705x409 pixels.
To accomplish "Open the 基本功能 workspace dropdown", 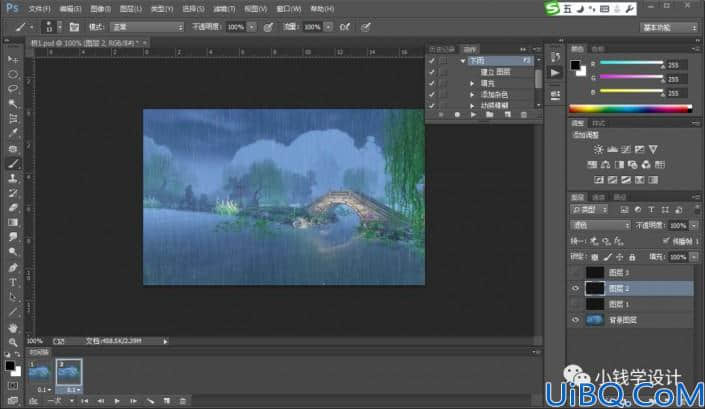I will point(669,28).
